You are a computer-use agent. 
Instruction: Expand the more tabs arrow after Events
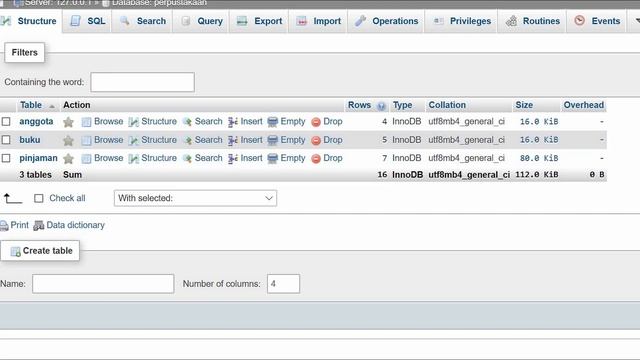[637, 20]
